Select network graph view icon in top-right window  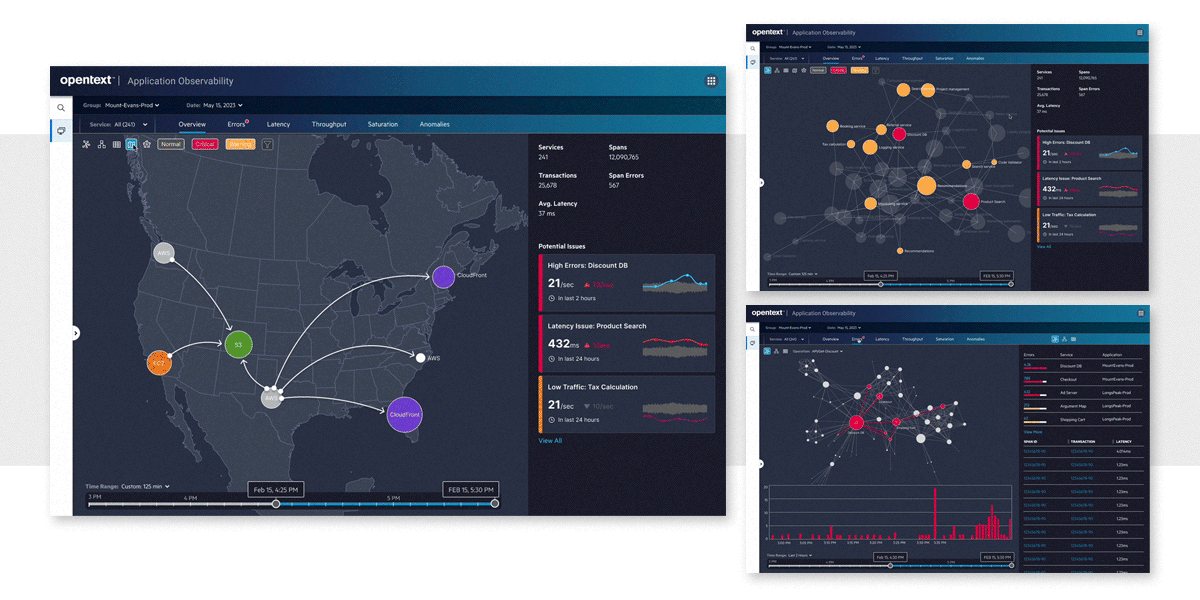tap(767, 71)
